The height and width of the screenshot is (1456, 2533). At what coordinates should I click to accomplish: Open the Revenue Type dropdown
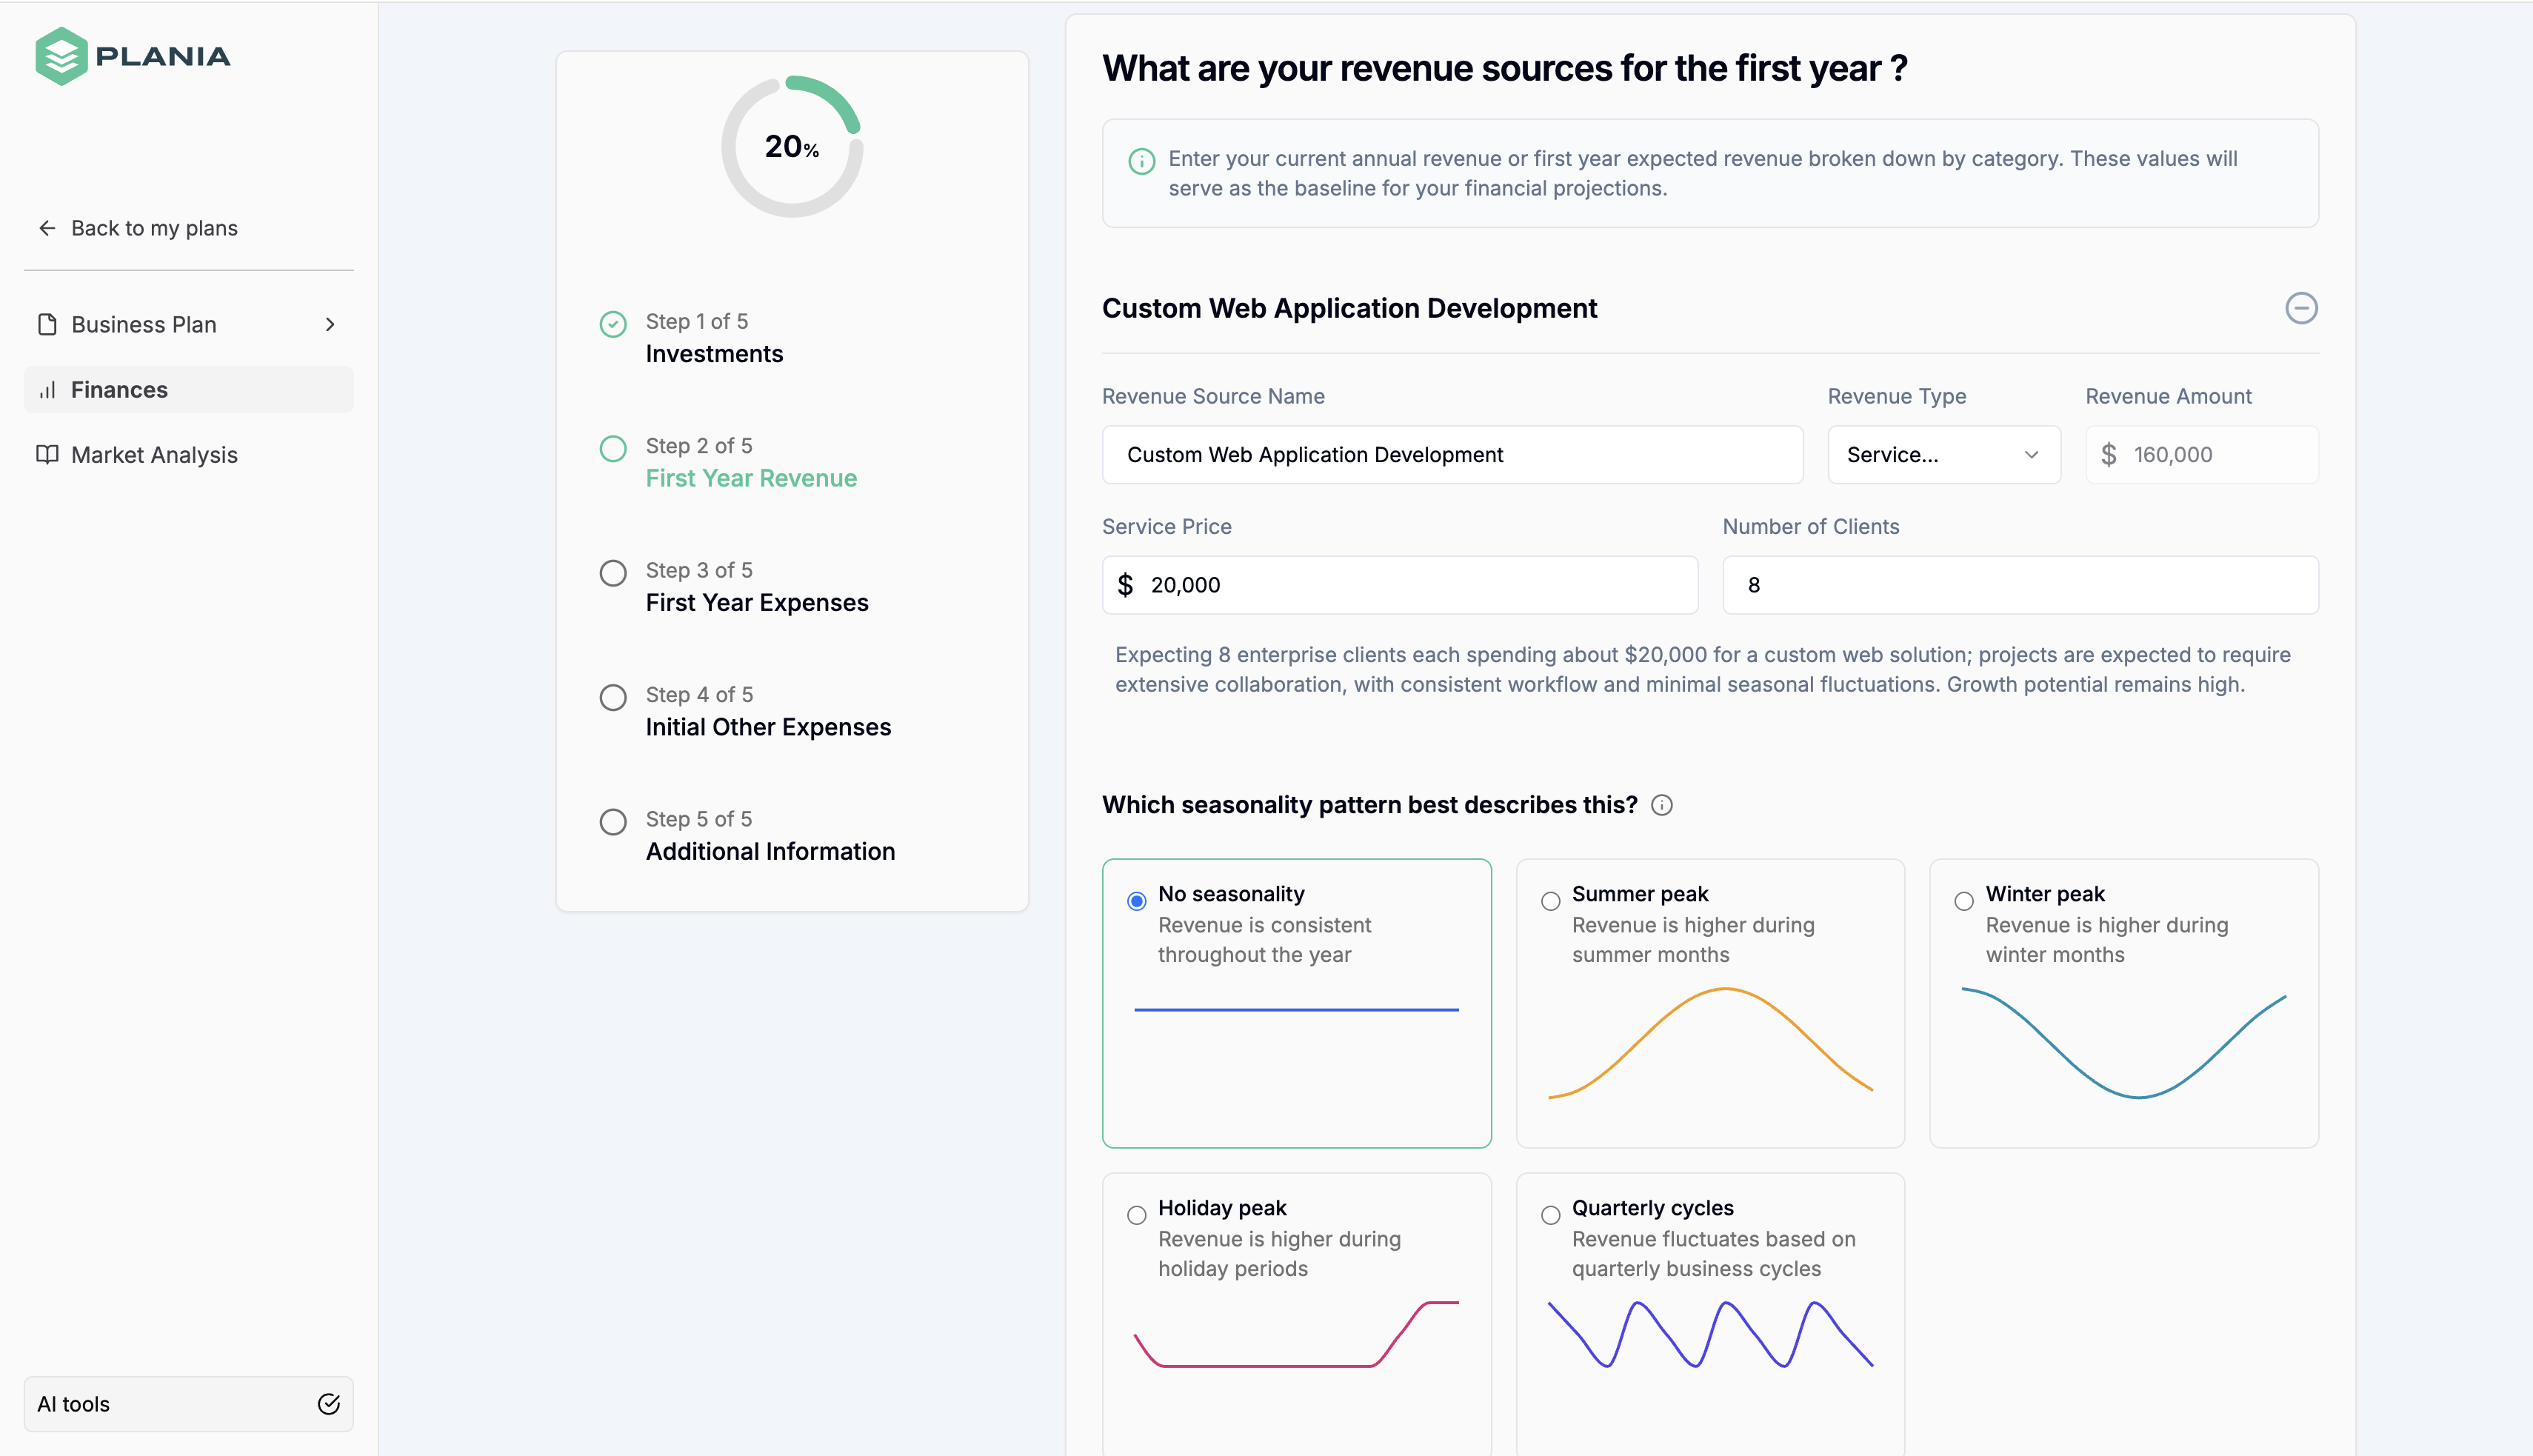tap(1943, 455)
